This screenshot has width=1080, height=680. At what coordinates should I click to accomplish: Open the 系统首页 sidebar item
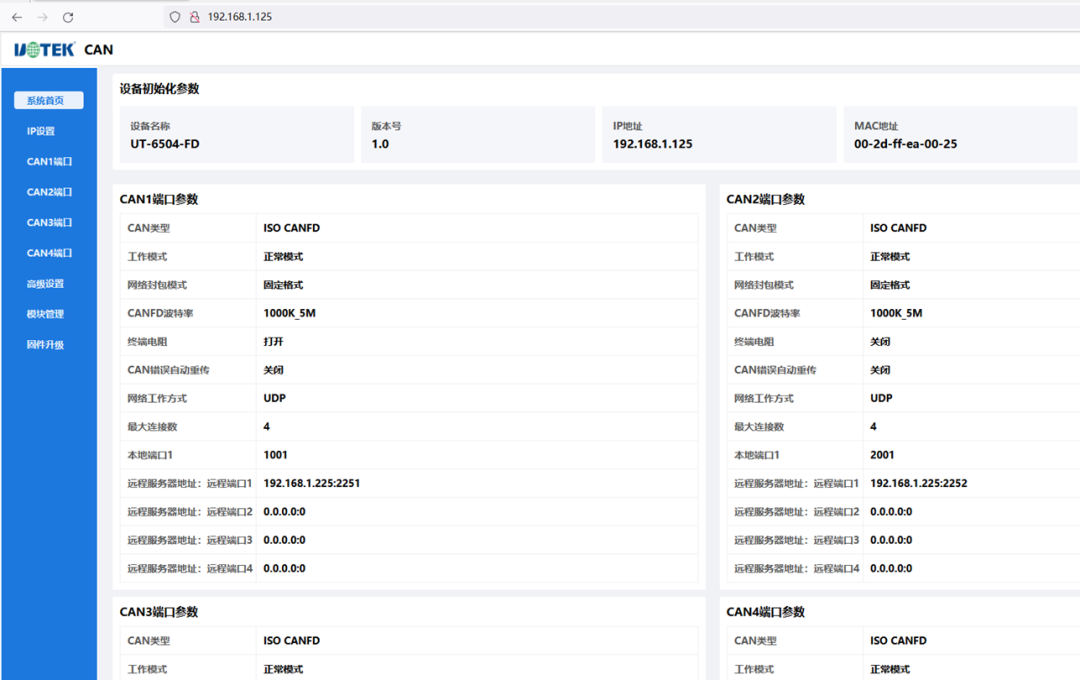pos(47,100)
